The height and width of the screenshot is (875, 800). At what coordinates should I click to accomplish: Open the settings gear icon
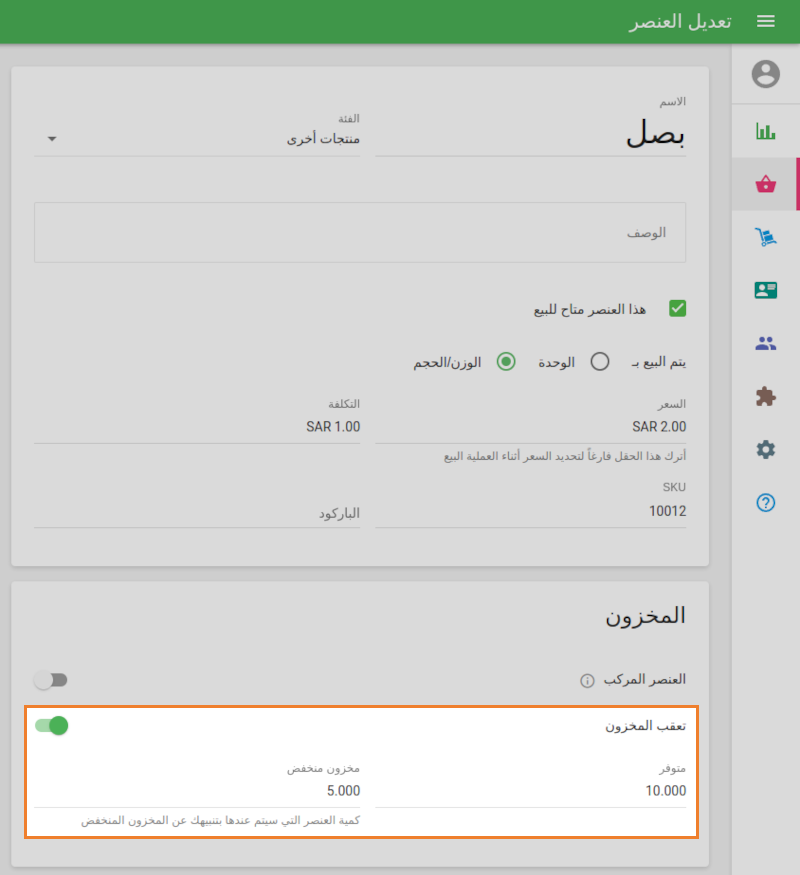tap(765, 448)
